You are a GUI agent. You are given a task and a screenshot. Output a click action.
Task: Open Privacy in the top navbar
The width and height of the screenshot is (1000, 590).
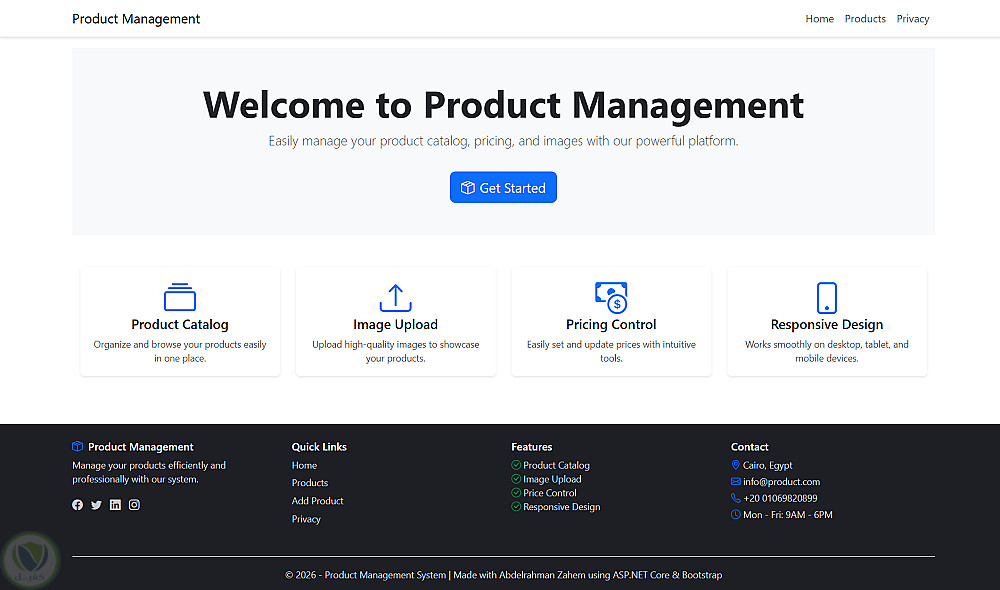pyautogui.click(x=913, y=18)
